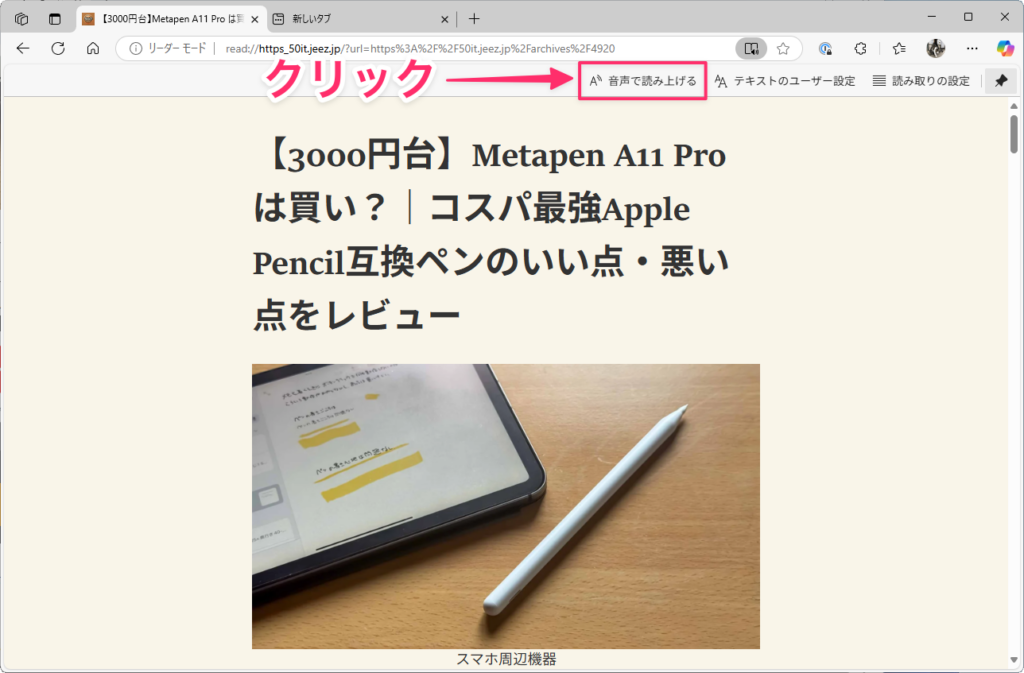Viewport: 1024px width, 673px height.
Task: Switch to the 新しいタブ tab
Action: (x=360, y=19)
